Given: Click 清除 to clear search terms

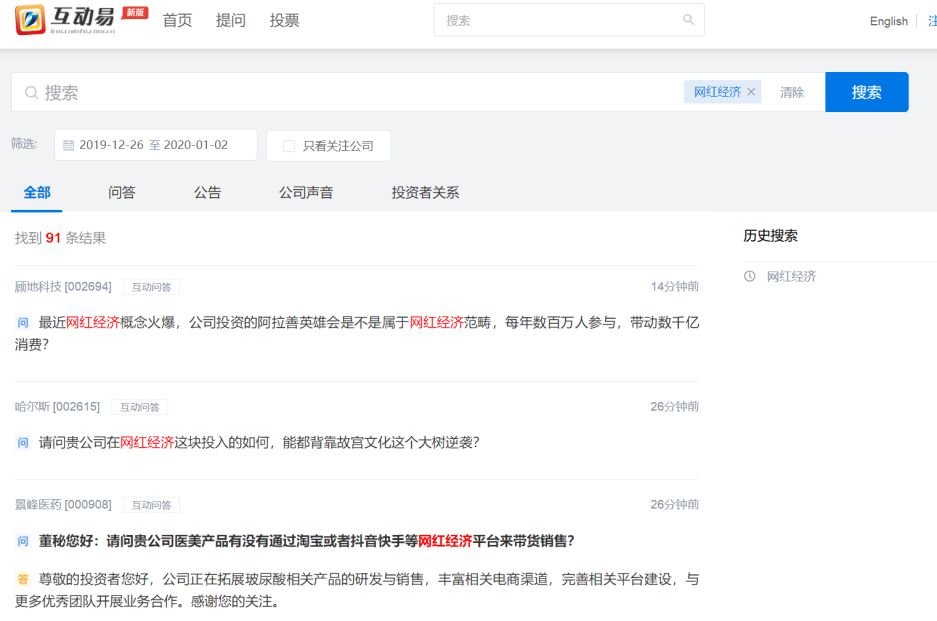Looking at the screenshot, I should pyautogui.click(x=792, y=92).
